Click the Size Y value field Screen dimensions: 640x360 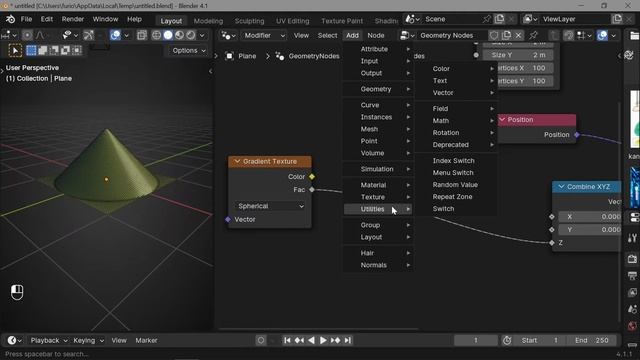coord(518,55)
